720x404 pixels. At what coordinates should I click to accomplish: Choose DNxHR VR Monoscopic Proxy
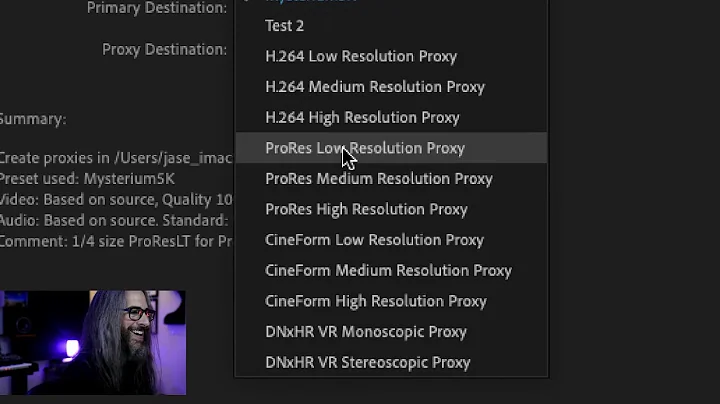[x=391, y=332]
